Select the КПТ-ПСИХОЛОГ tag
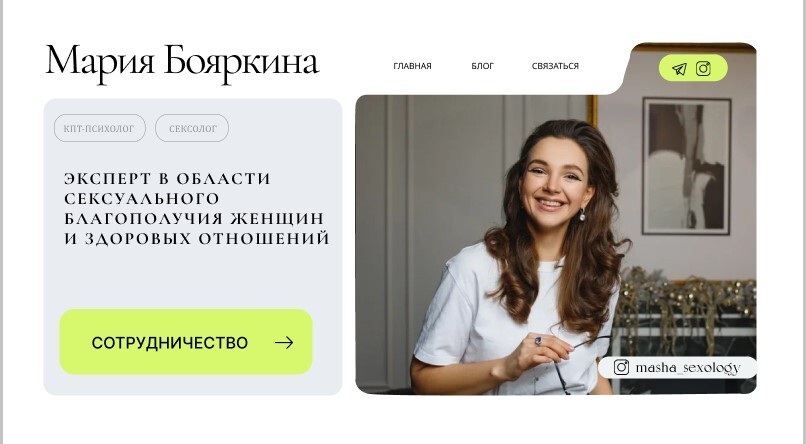The width and height of the screenshot is (806, 444). pos(100,128)
